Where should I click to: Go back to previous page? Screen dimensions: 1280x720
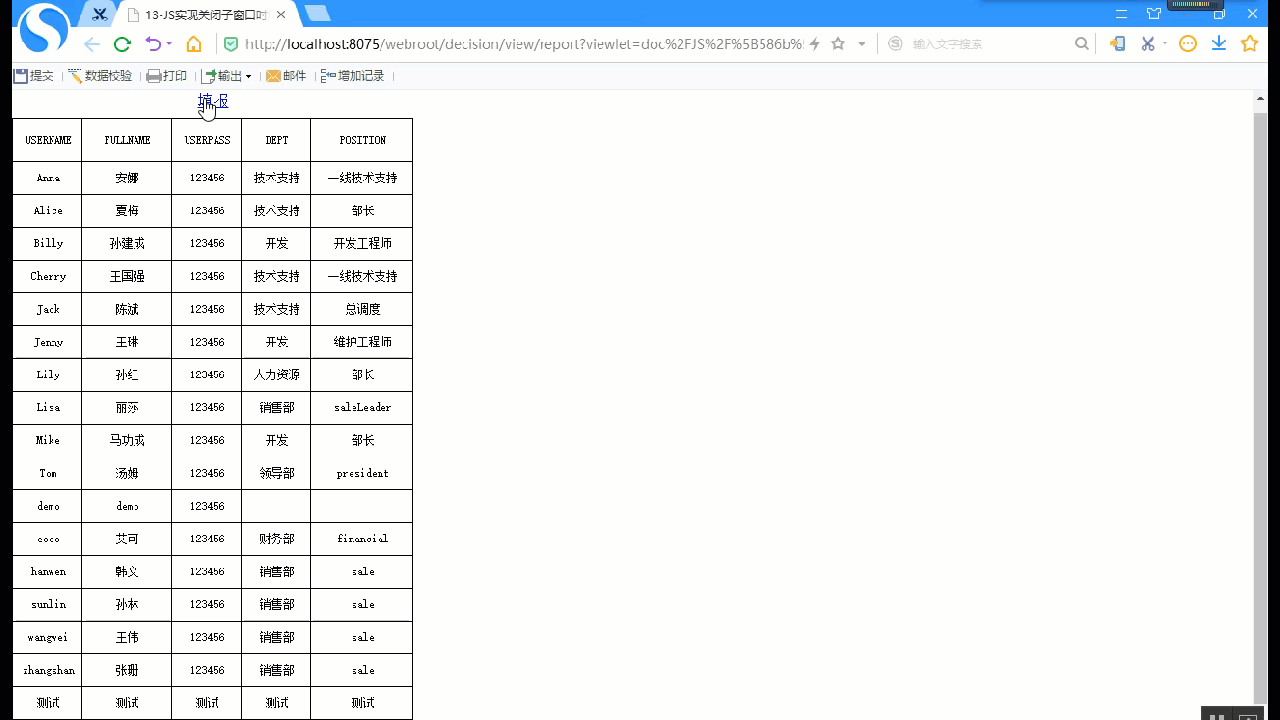[91, 44]
